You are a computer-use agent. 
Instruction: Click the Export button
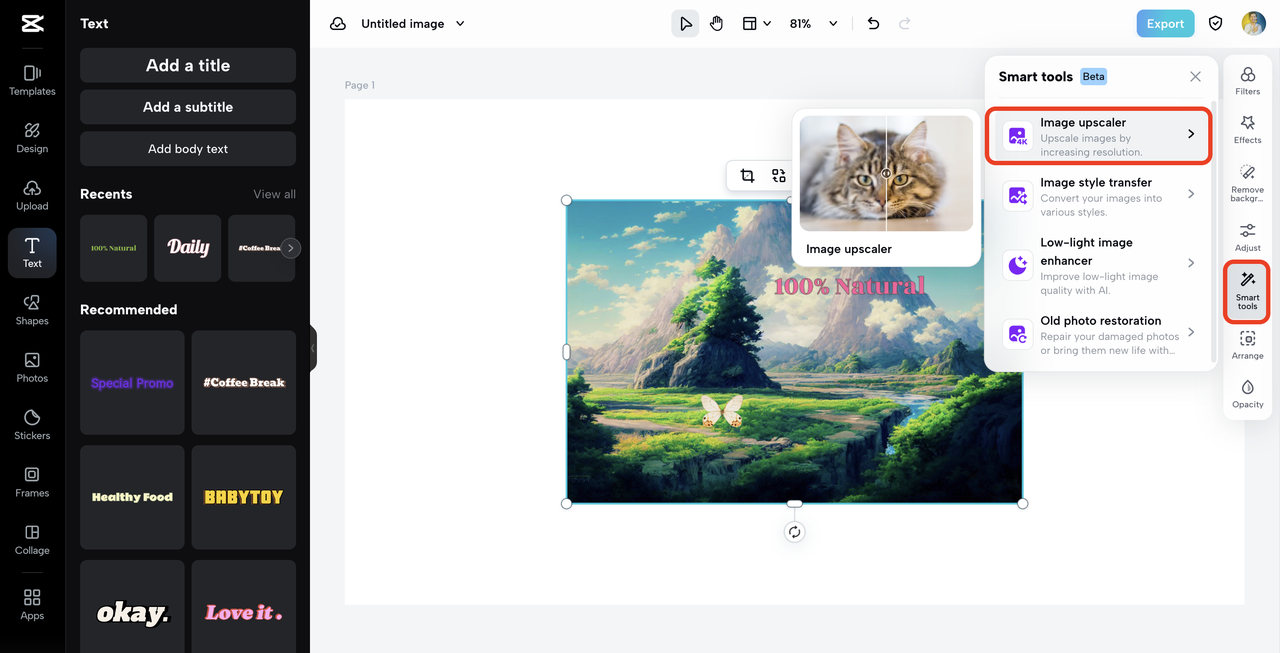(x=1165, y=24)
